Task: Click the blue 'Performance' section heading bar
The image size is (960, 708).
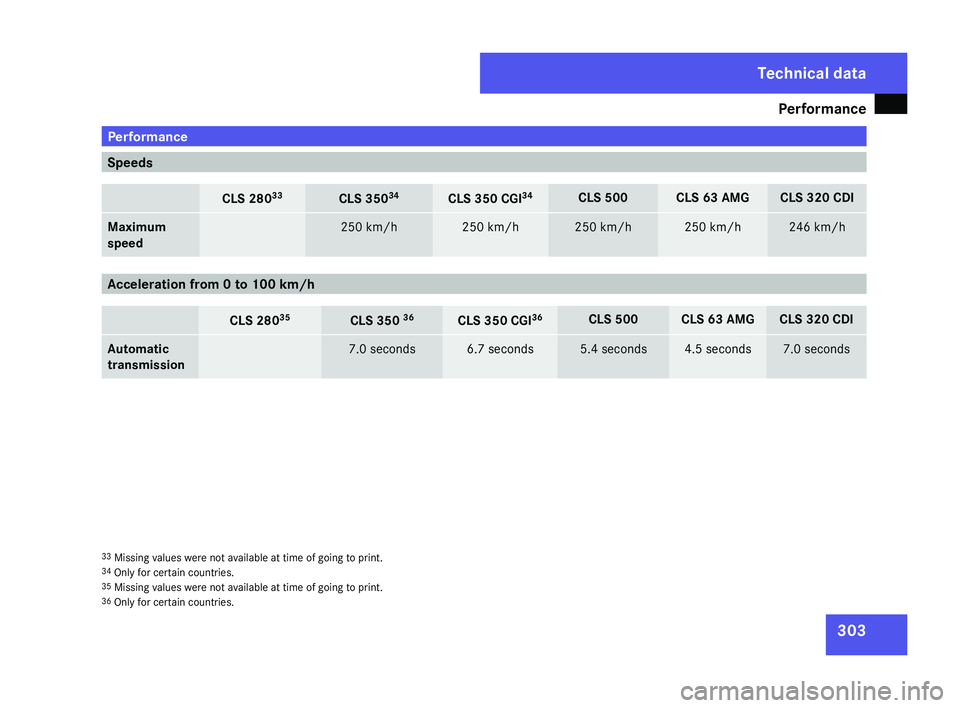Action: click(x=484, y=136)
